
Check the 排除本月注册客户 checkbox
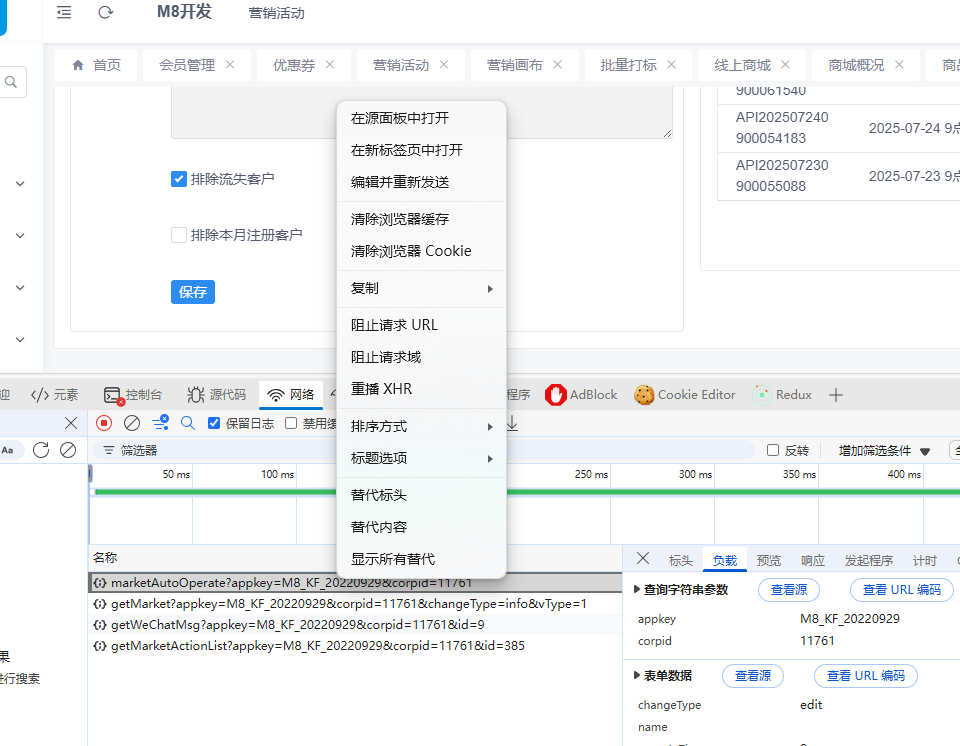point(179,235)
